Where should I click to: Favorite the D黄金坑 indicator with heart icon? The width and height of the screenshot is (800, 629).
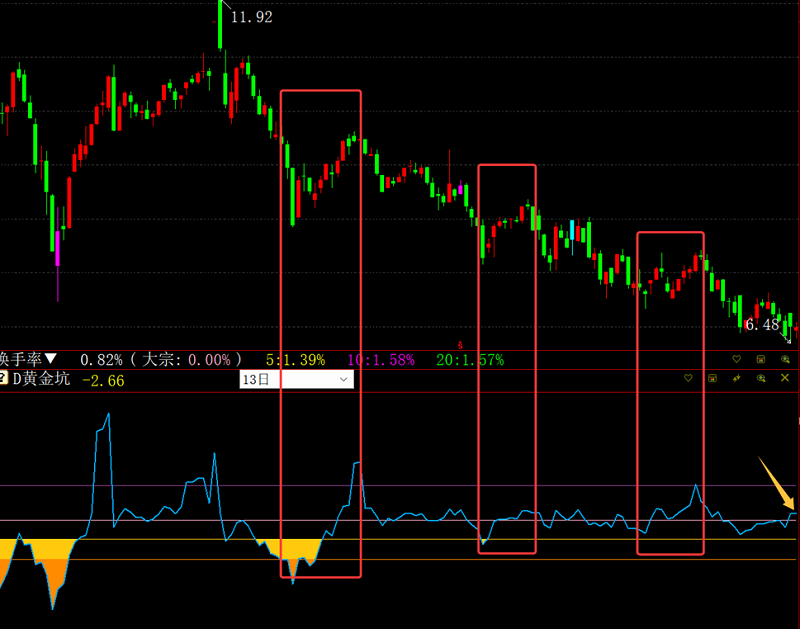(688, 378)
